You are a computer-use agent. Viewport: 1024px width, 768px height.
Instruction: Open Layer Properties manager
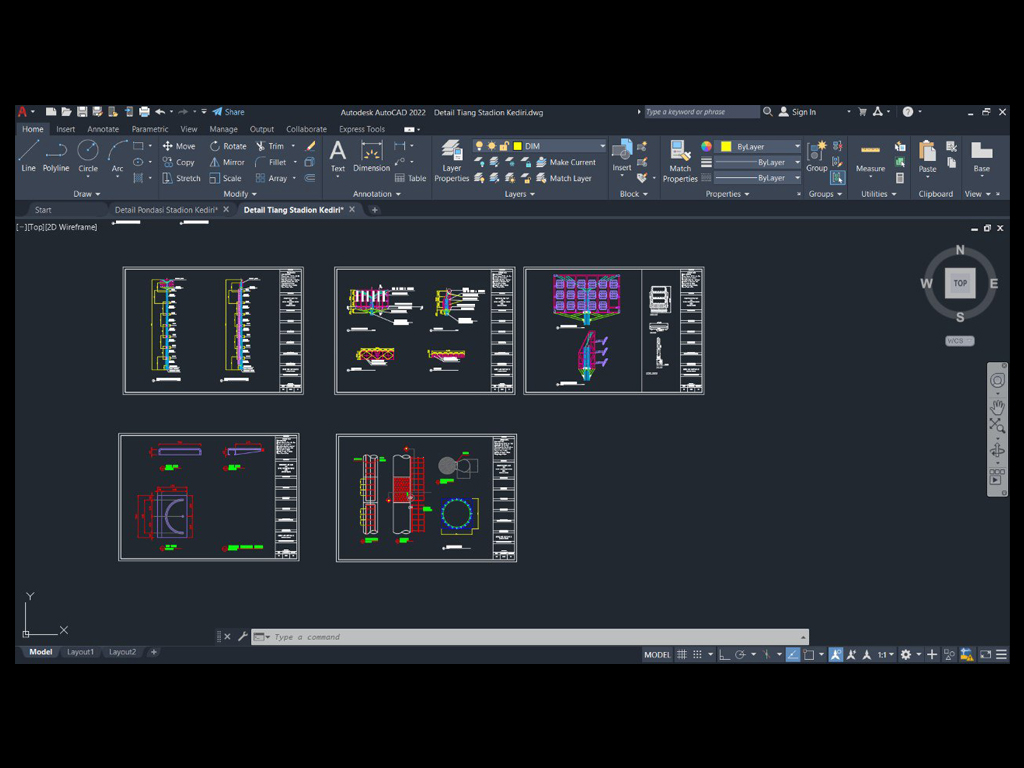[452, 160]
